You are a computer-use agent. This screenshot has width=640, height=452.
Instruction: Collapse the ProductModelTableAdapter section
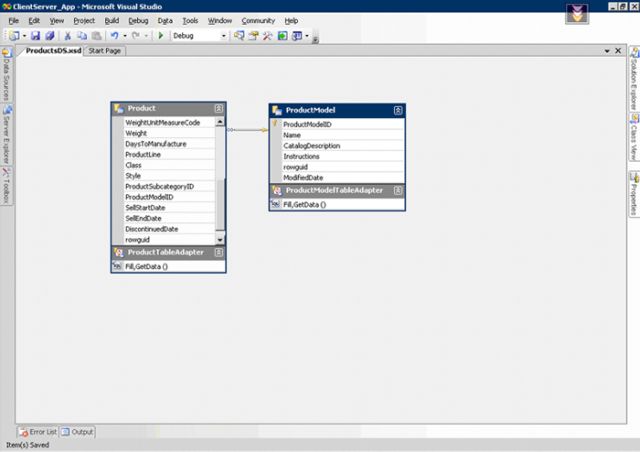[398, 191]
